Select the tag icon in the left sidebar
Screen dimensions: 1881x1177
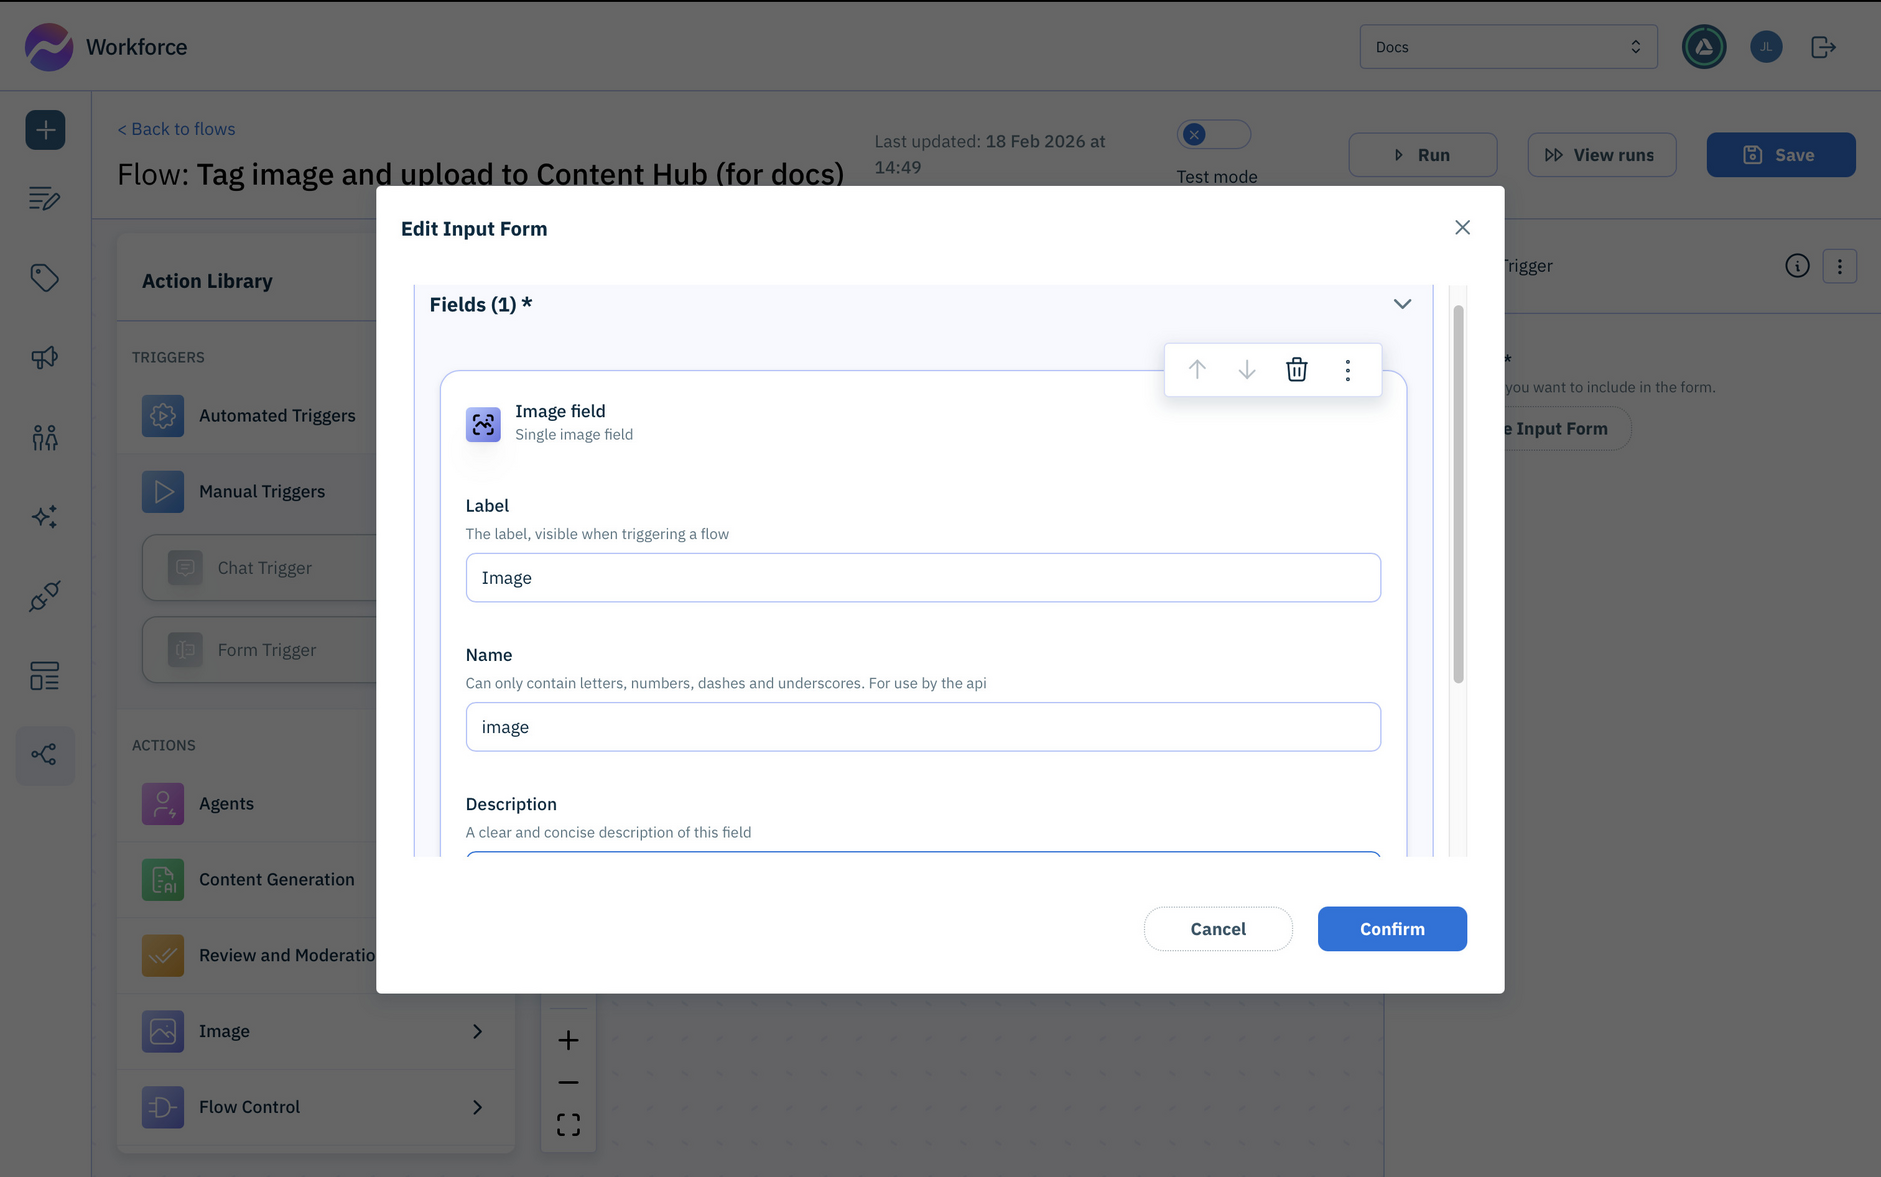[45, 278]
